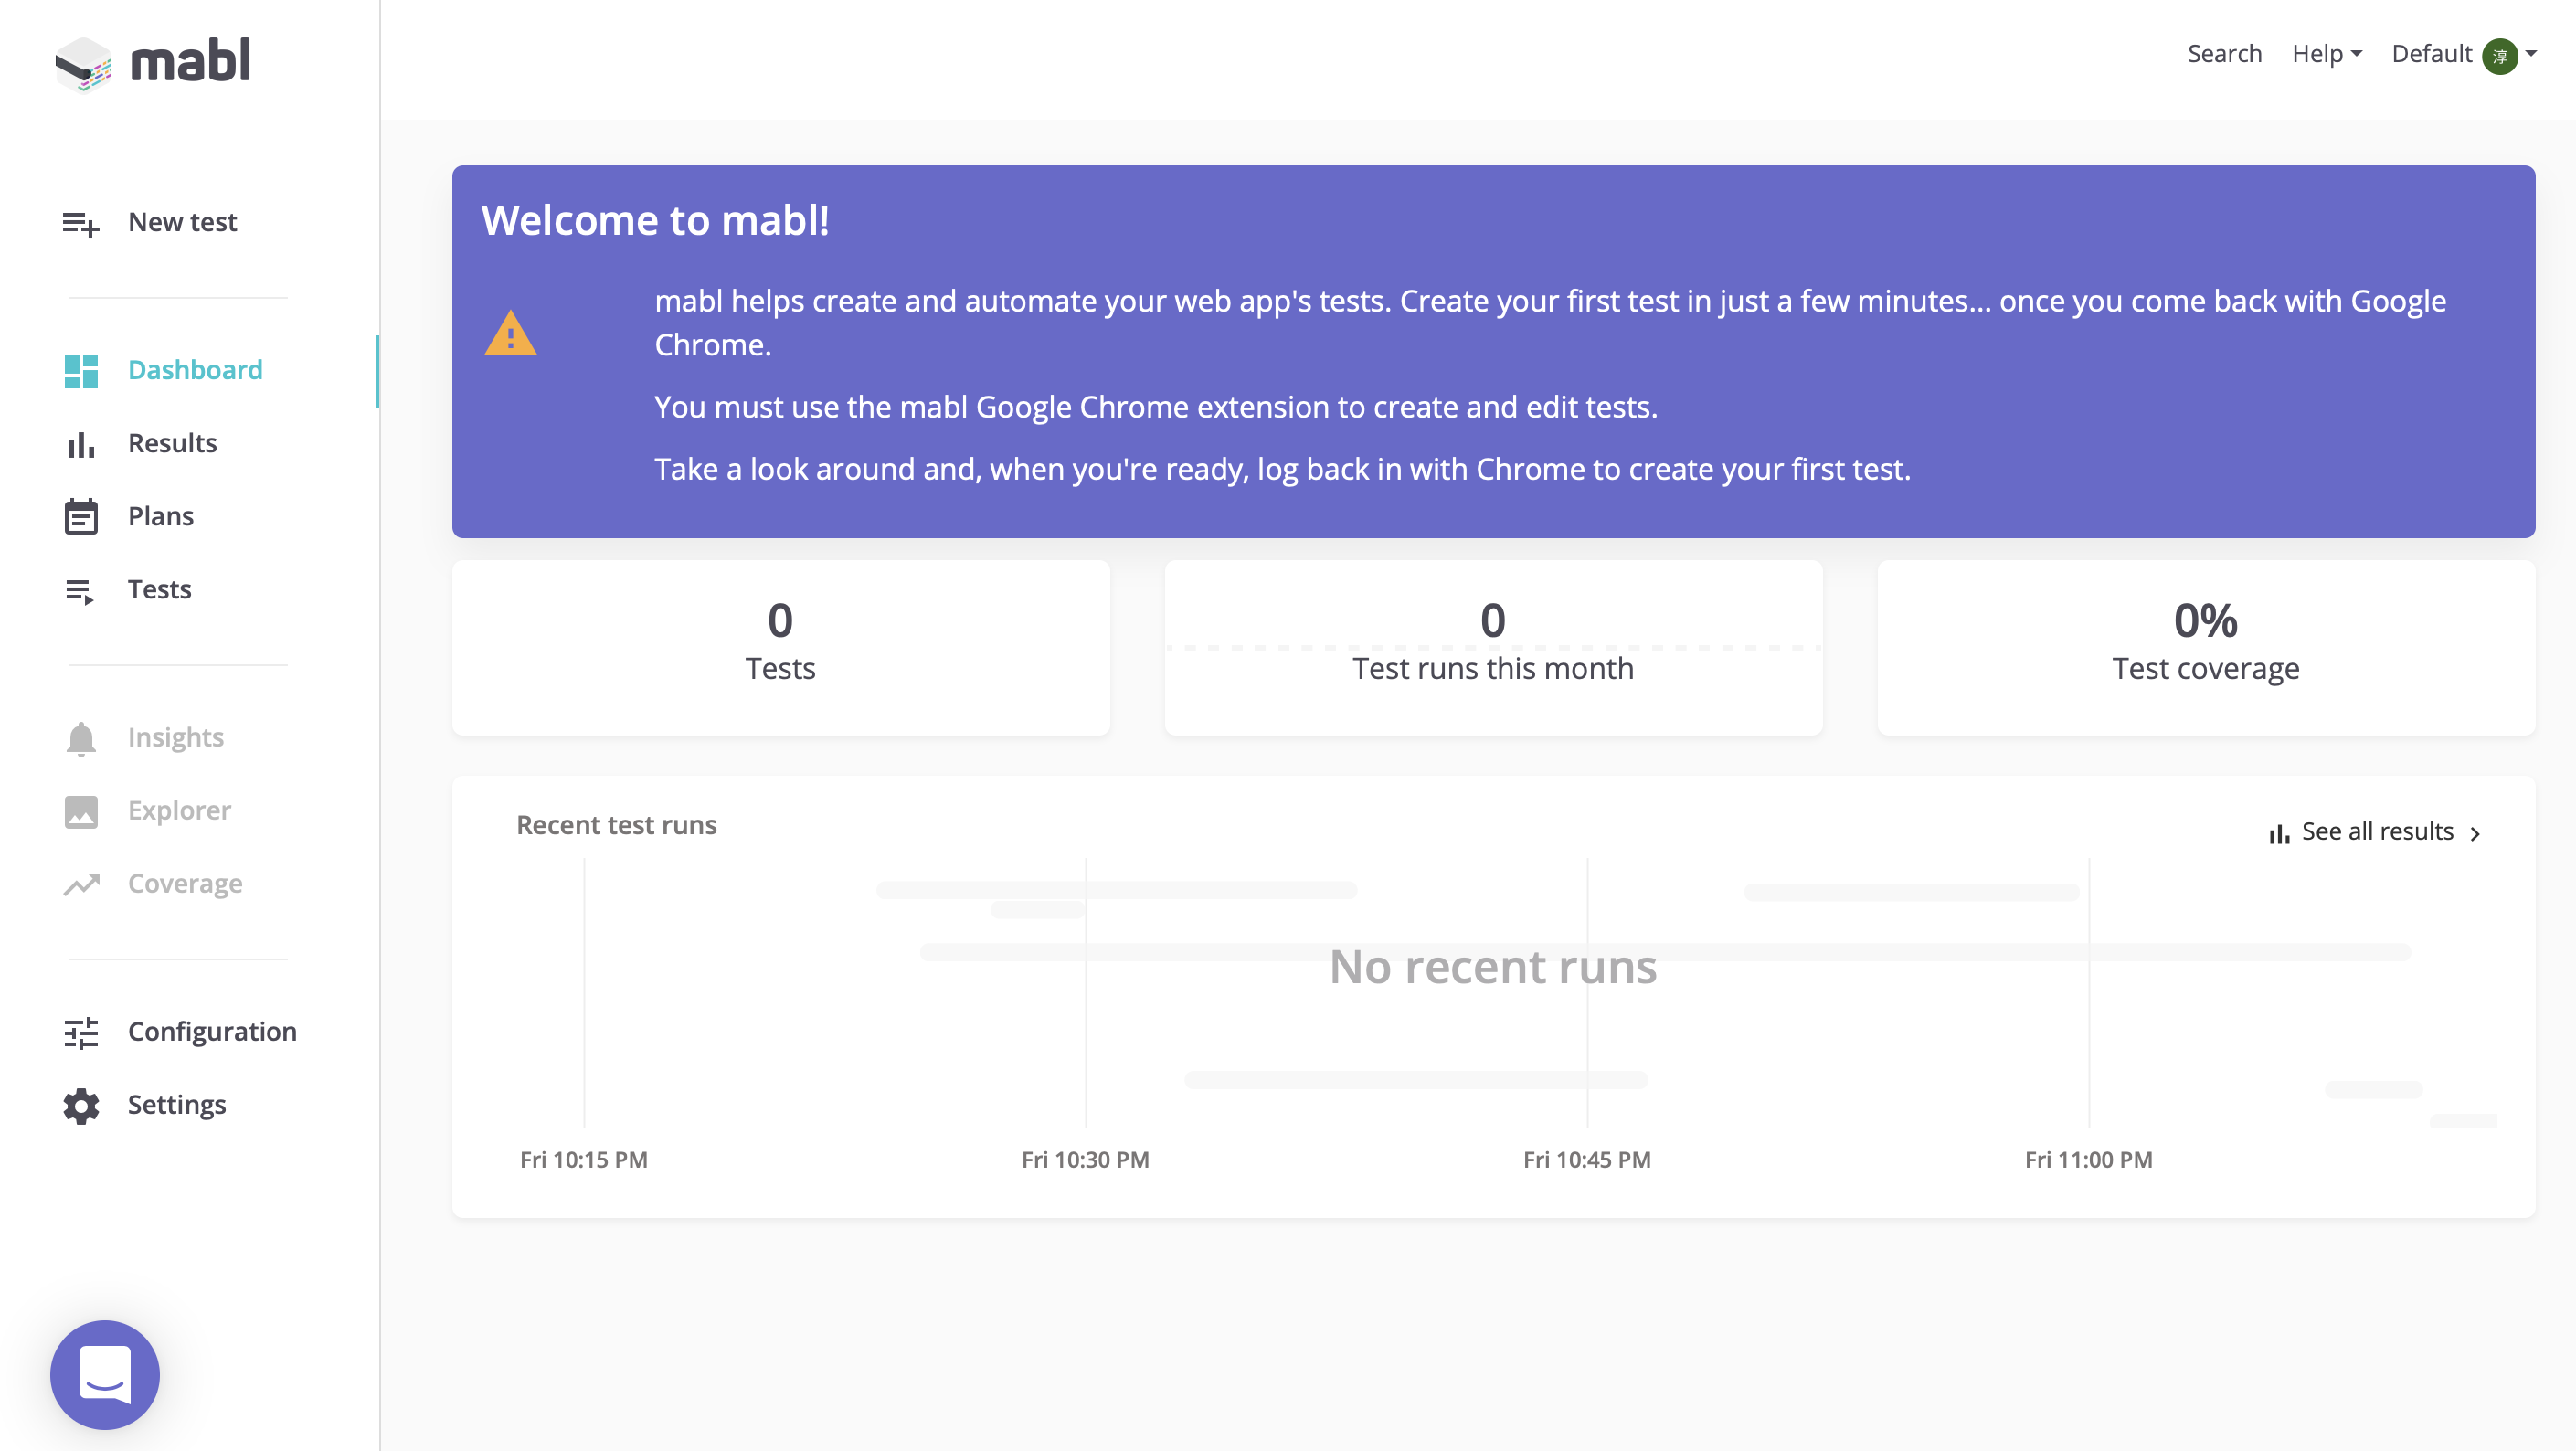This screenshot has width=2576, height=1451.
Task: Click the bar chart icon beside See all results
Action: pos(2279,833)
